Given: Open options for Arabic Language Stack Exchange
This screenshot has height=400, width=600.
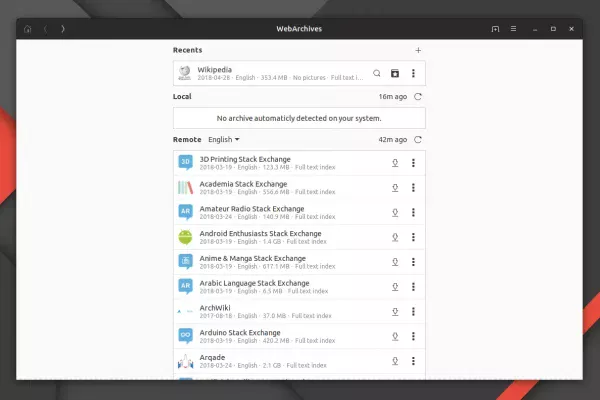Looking at the screenshot, I should click(x=413, y=287).
